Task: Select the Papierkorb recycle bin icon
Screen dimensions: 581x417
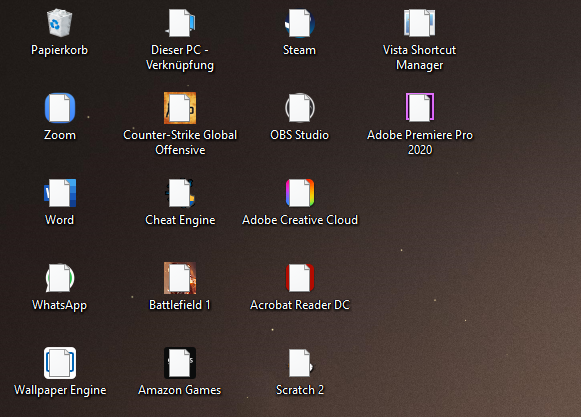Action: click(59, 23)
